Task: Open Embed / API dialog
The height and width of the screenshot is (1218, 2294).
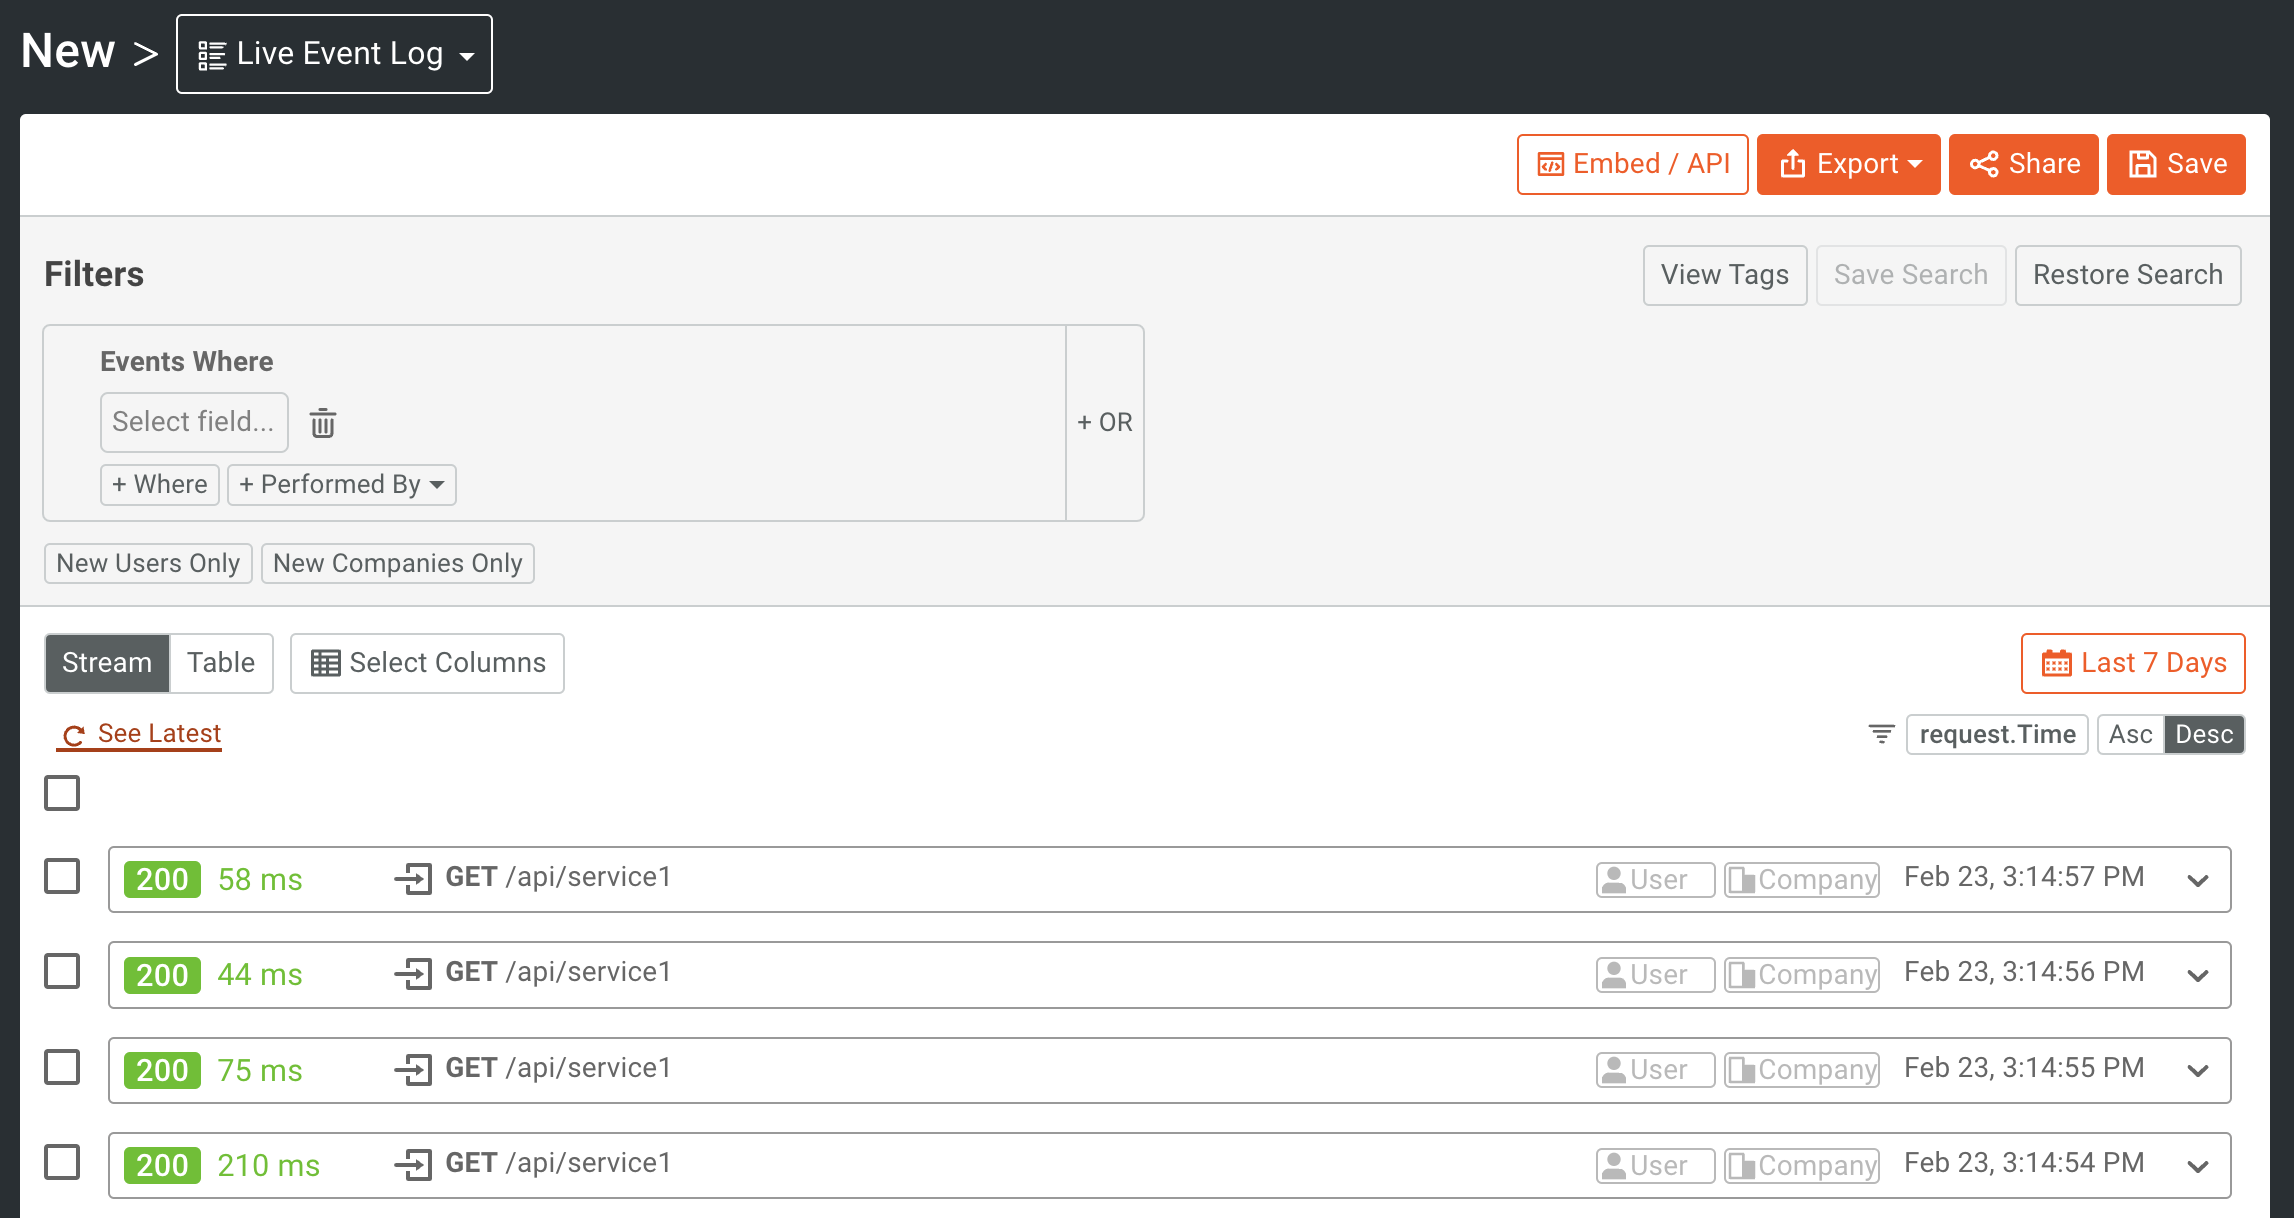Action: (x=1632, y=164)
